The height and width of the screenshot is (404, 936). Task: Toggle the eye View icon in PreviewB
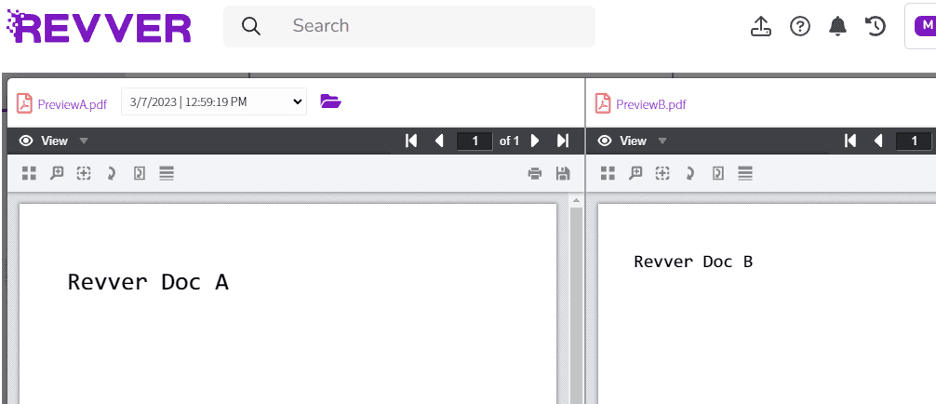(606, 141)
